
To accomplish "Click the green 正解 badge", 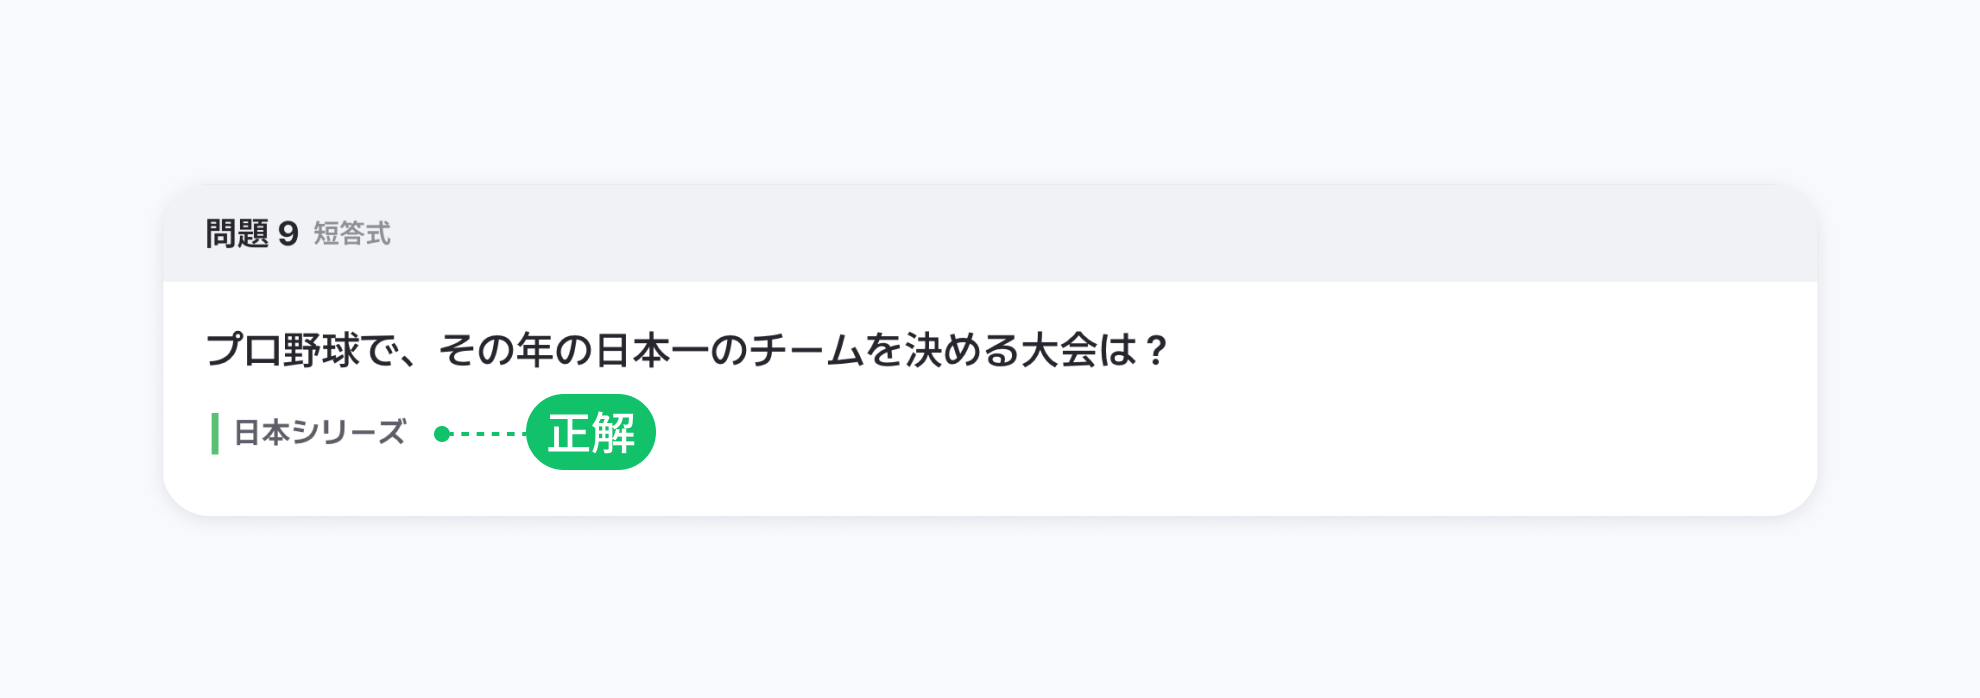I will [x=591, y=432].
